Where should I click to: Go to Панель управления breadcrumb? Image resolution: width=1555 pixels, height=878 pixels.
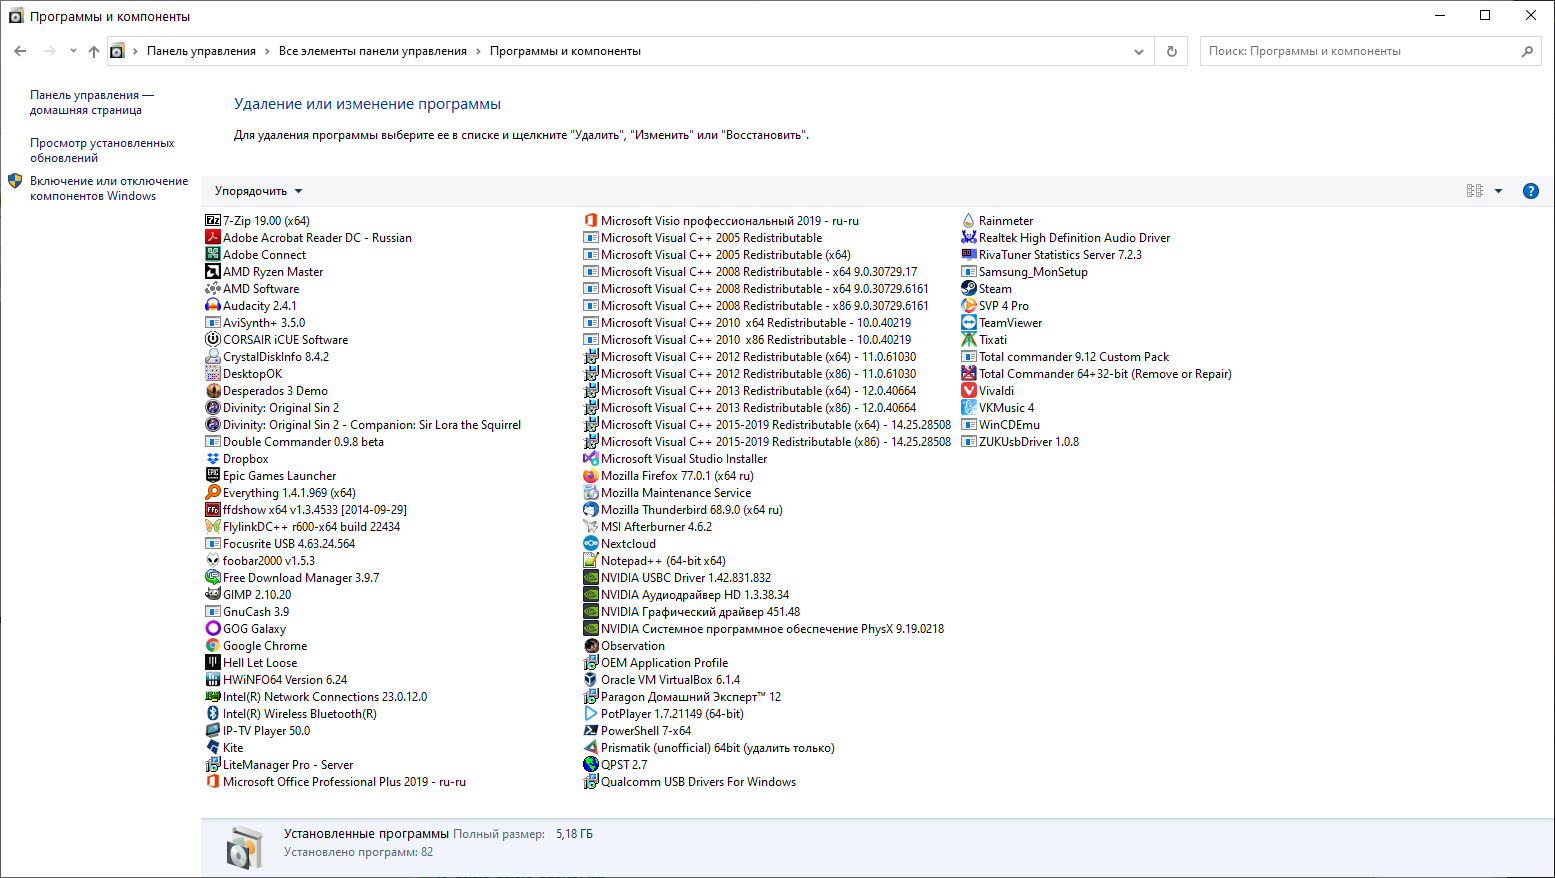pos(201,51)
